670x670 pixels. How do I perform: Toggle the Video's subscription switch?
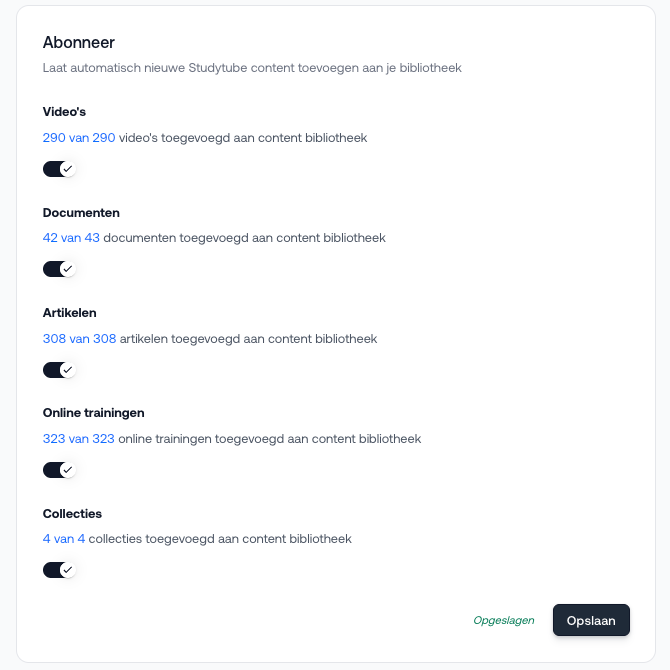(59, 169)
